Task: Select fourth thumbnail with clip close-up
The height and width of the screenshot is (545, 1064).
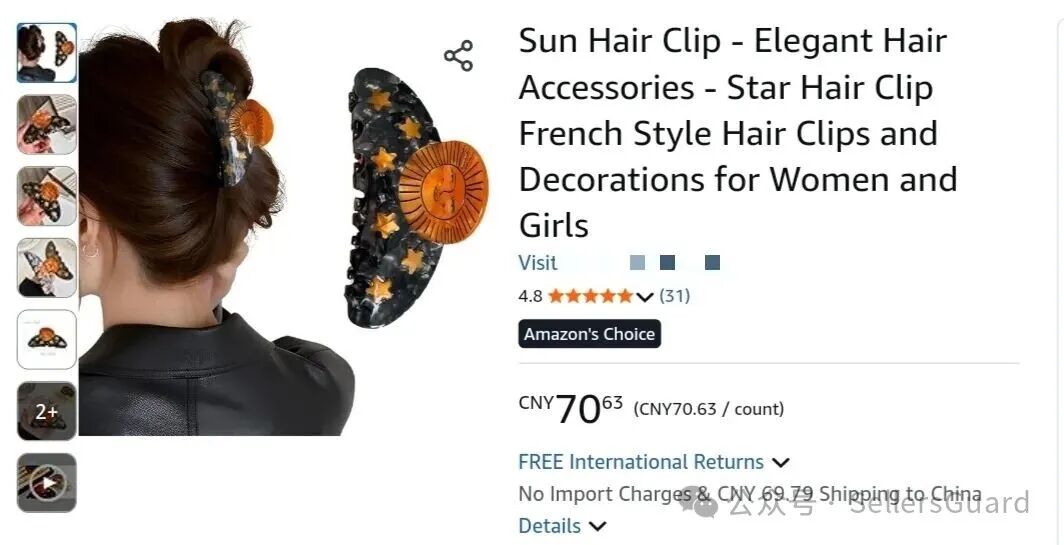Action: click(47, 267)
